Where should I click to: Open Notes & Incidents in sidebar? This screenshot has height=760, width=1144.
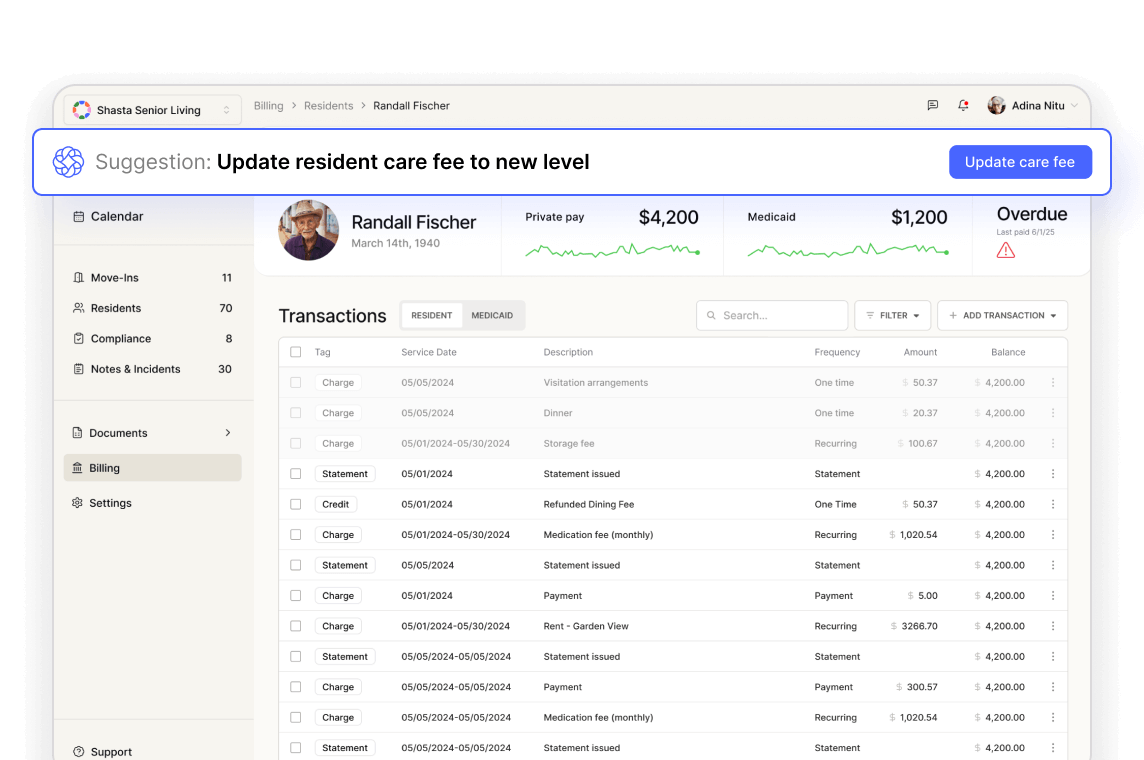tap(152, 370)
